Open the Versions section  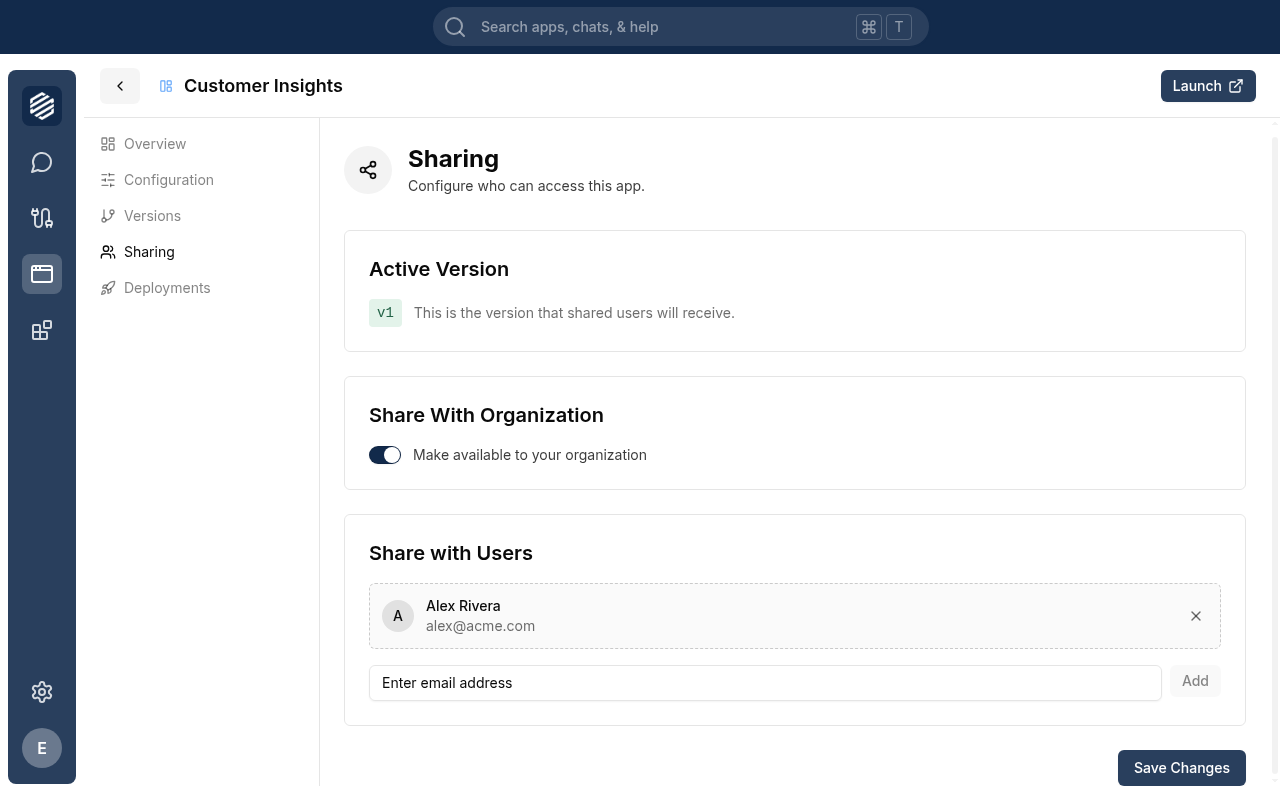pyautogui.click(x=140, y=216)
